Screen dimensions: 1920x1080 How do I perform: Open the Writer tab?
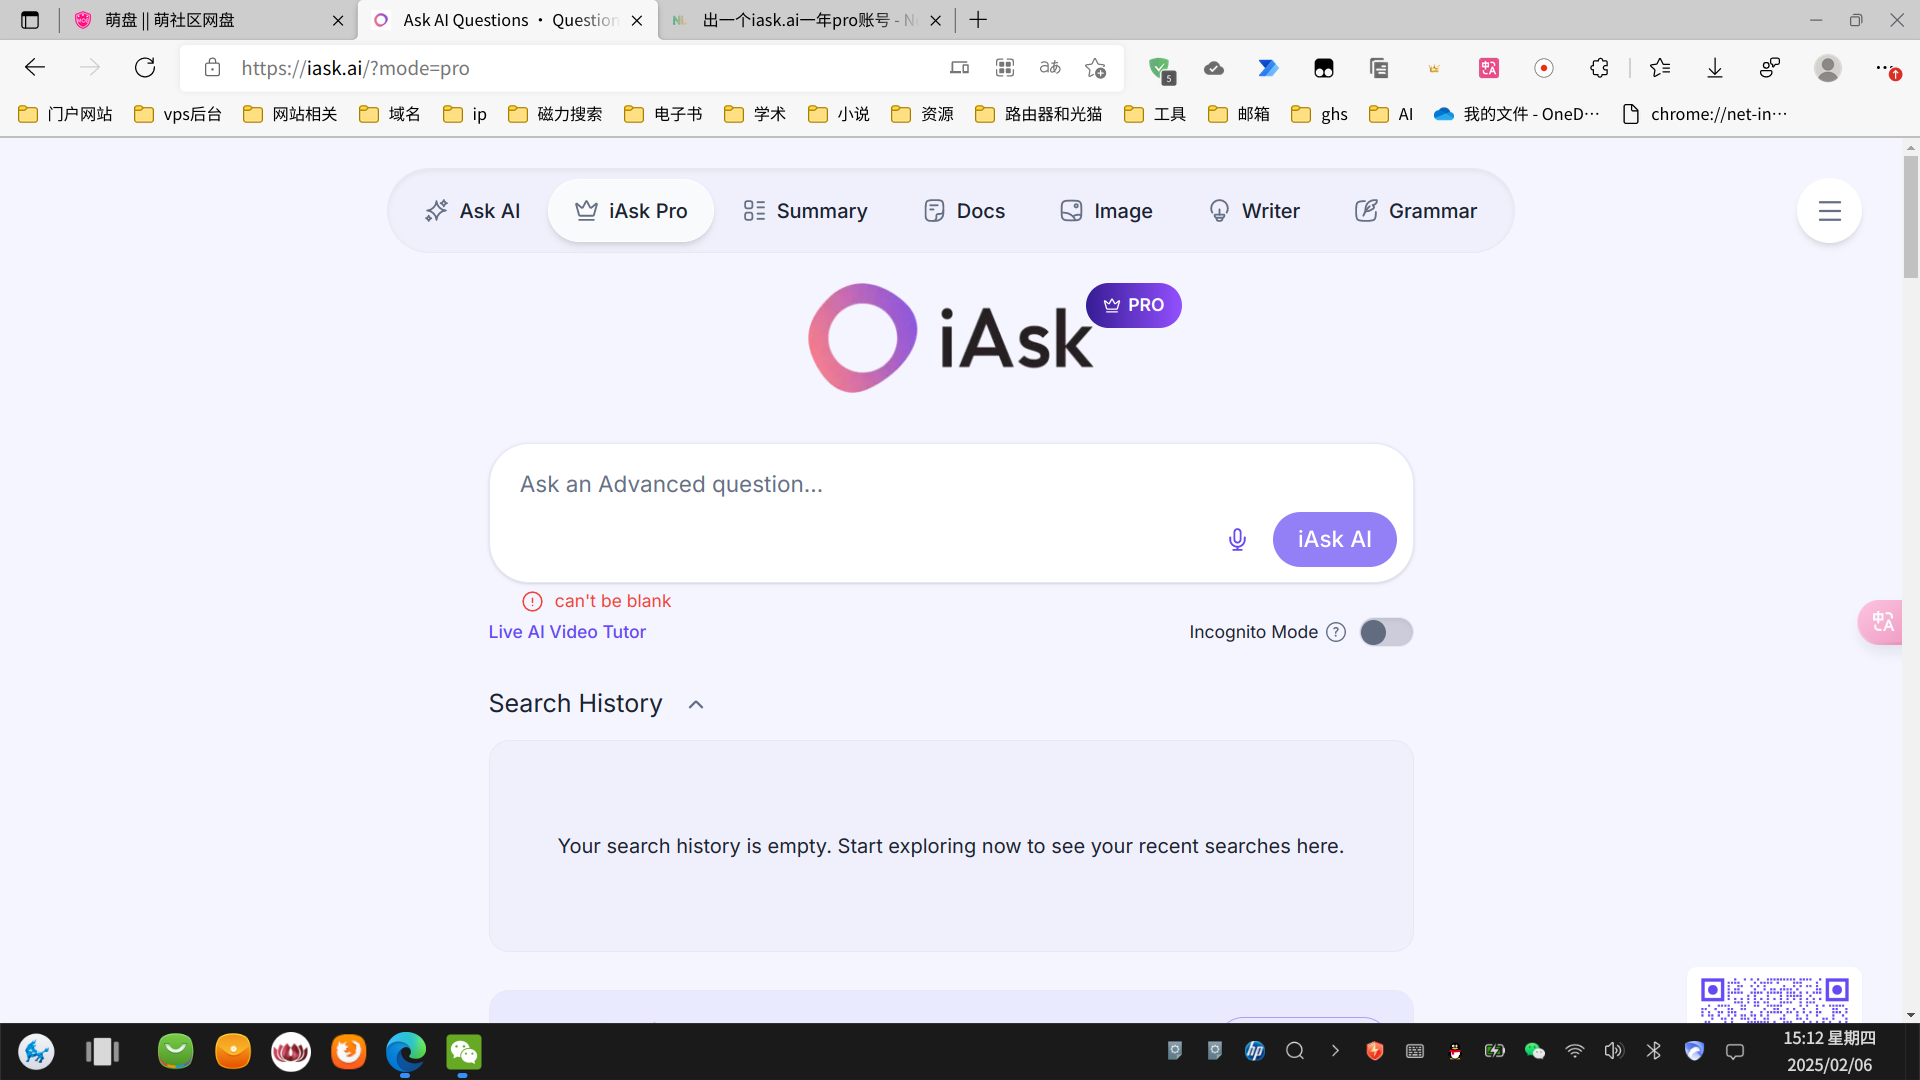1254,211
